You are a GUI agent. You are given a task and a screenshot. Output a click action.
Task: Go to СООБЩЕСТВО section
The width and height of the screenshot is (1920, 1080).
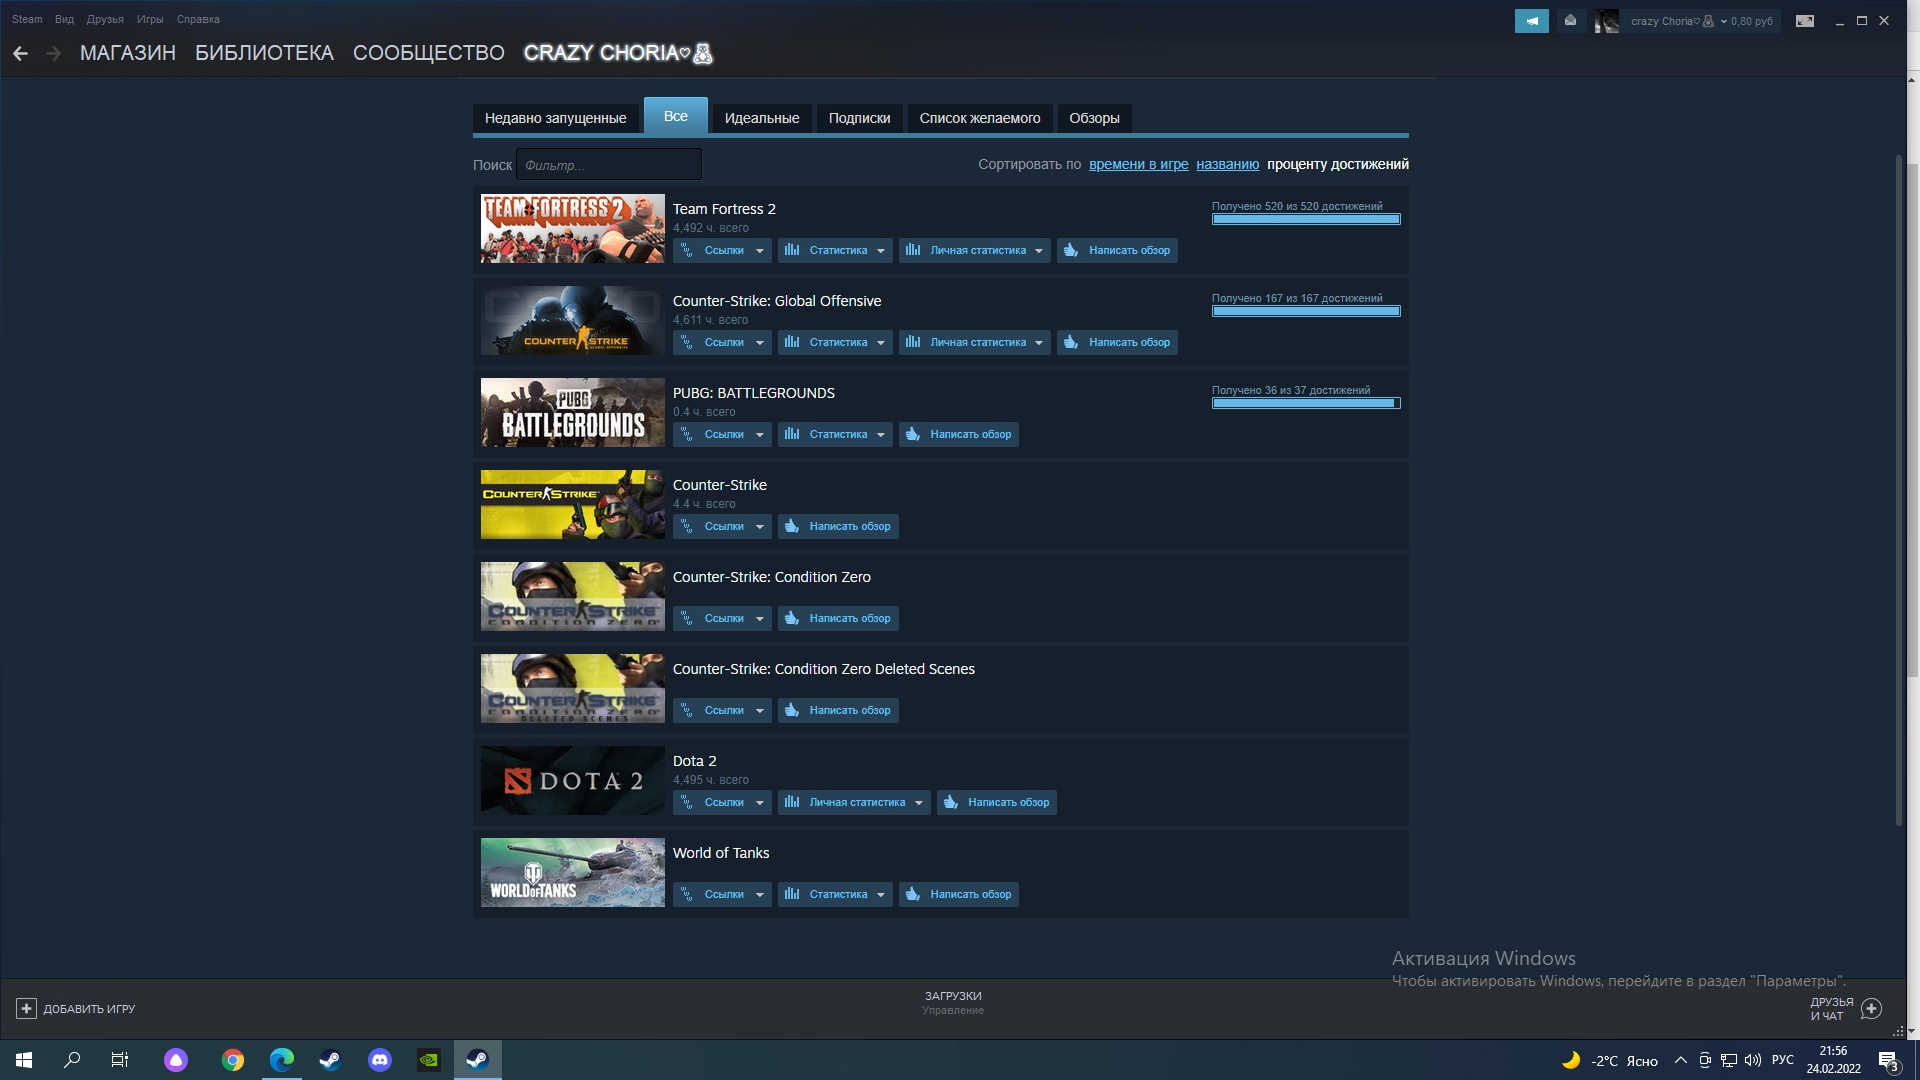pyautogui.click(x=429, y=53)
